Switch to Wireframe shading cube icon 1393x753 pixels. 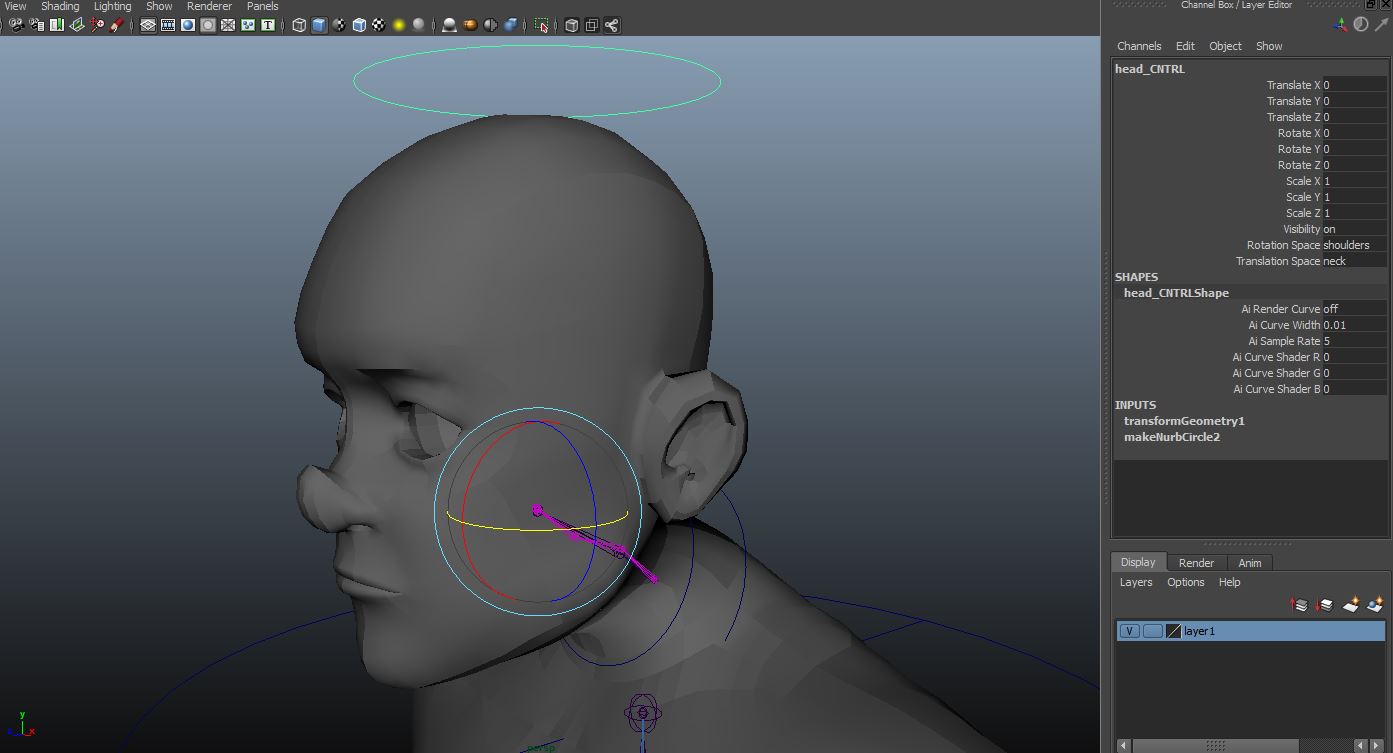[x=299, y=25]
